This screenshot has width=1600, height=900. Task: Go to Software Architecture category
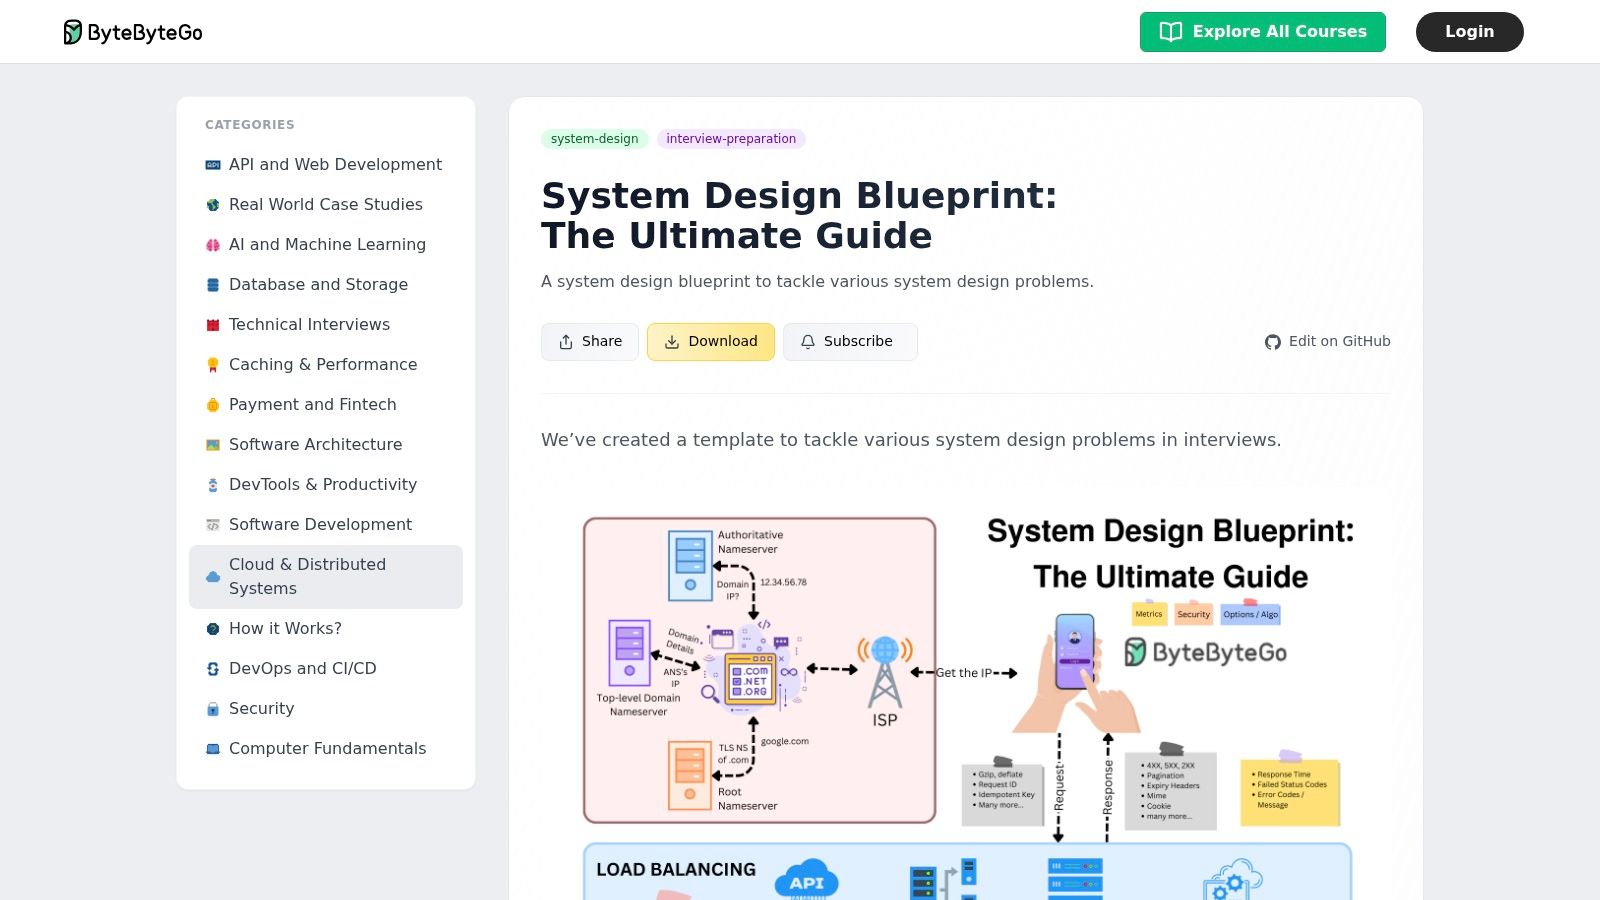(326, 445)
